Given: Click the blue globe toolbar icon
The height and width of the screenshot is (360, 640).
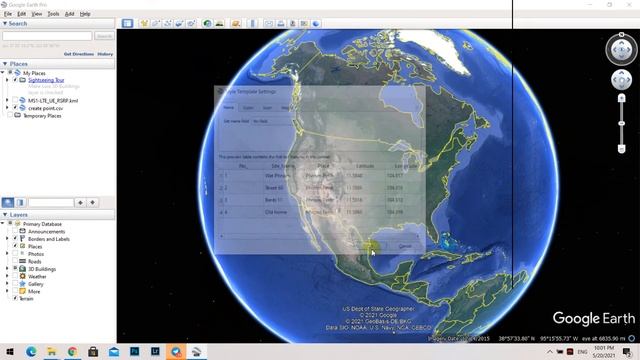Looking at the screenshot, I should click(x=316, y=23).
